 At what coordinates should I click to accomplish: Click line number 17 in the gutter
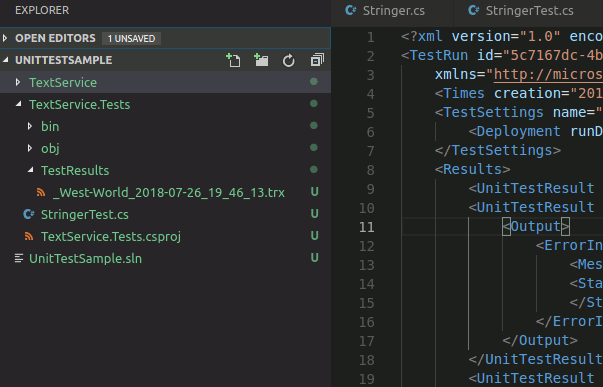point(366,341)
